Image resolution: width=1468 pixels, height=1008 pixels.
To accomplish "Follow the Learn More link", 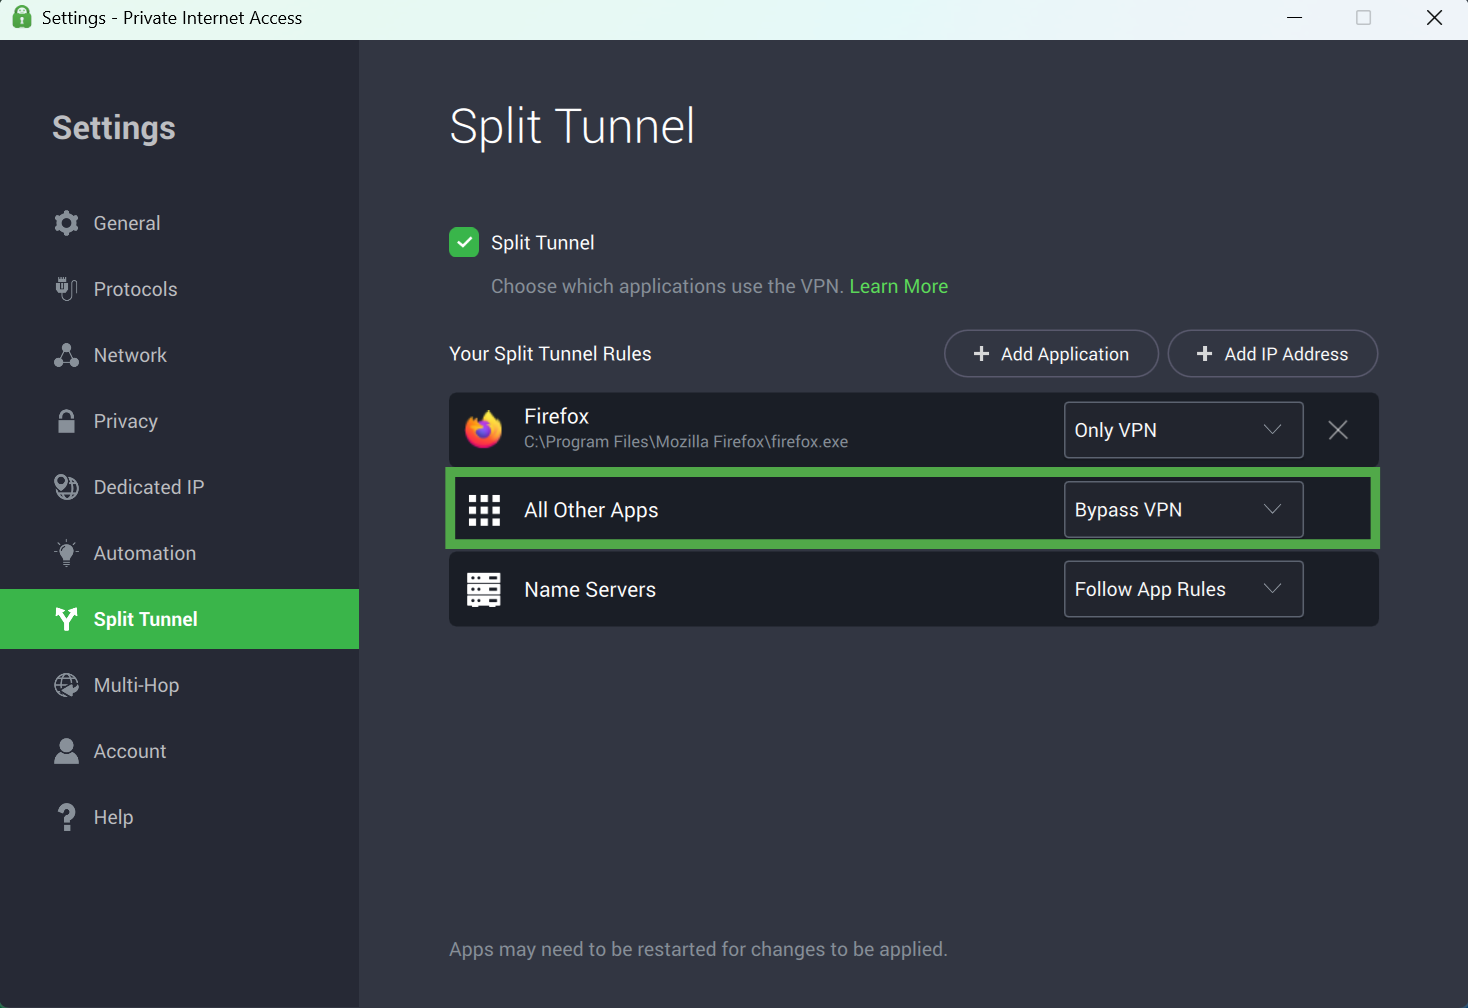I will [898, 286].
